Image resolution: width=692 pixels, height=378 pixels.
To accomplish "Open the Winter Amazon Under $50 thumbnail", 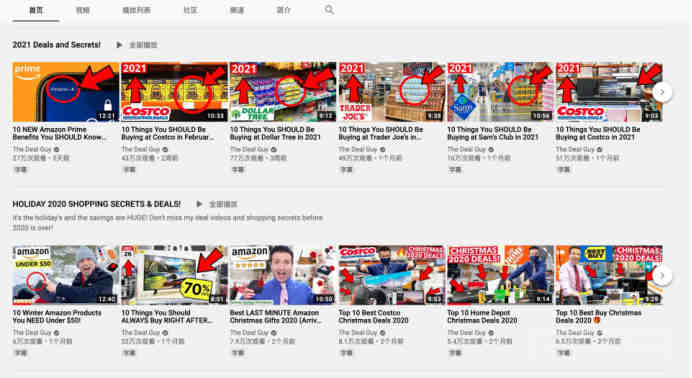I will coord(66,275).
